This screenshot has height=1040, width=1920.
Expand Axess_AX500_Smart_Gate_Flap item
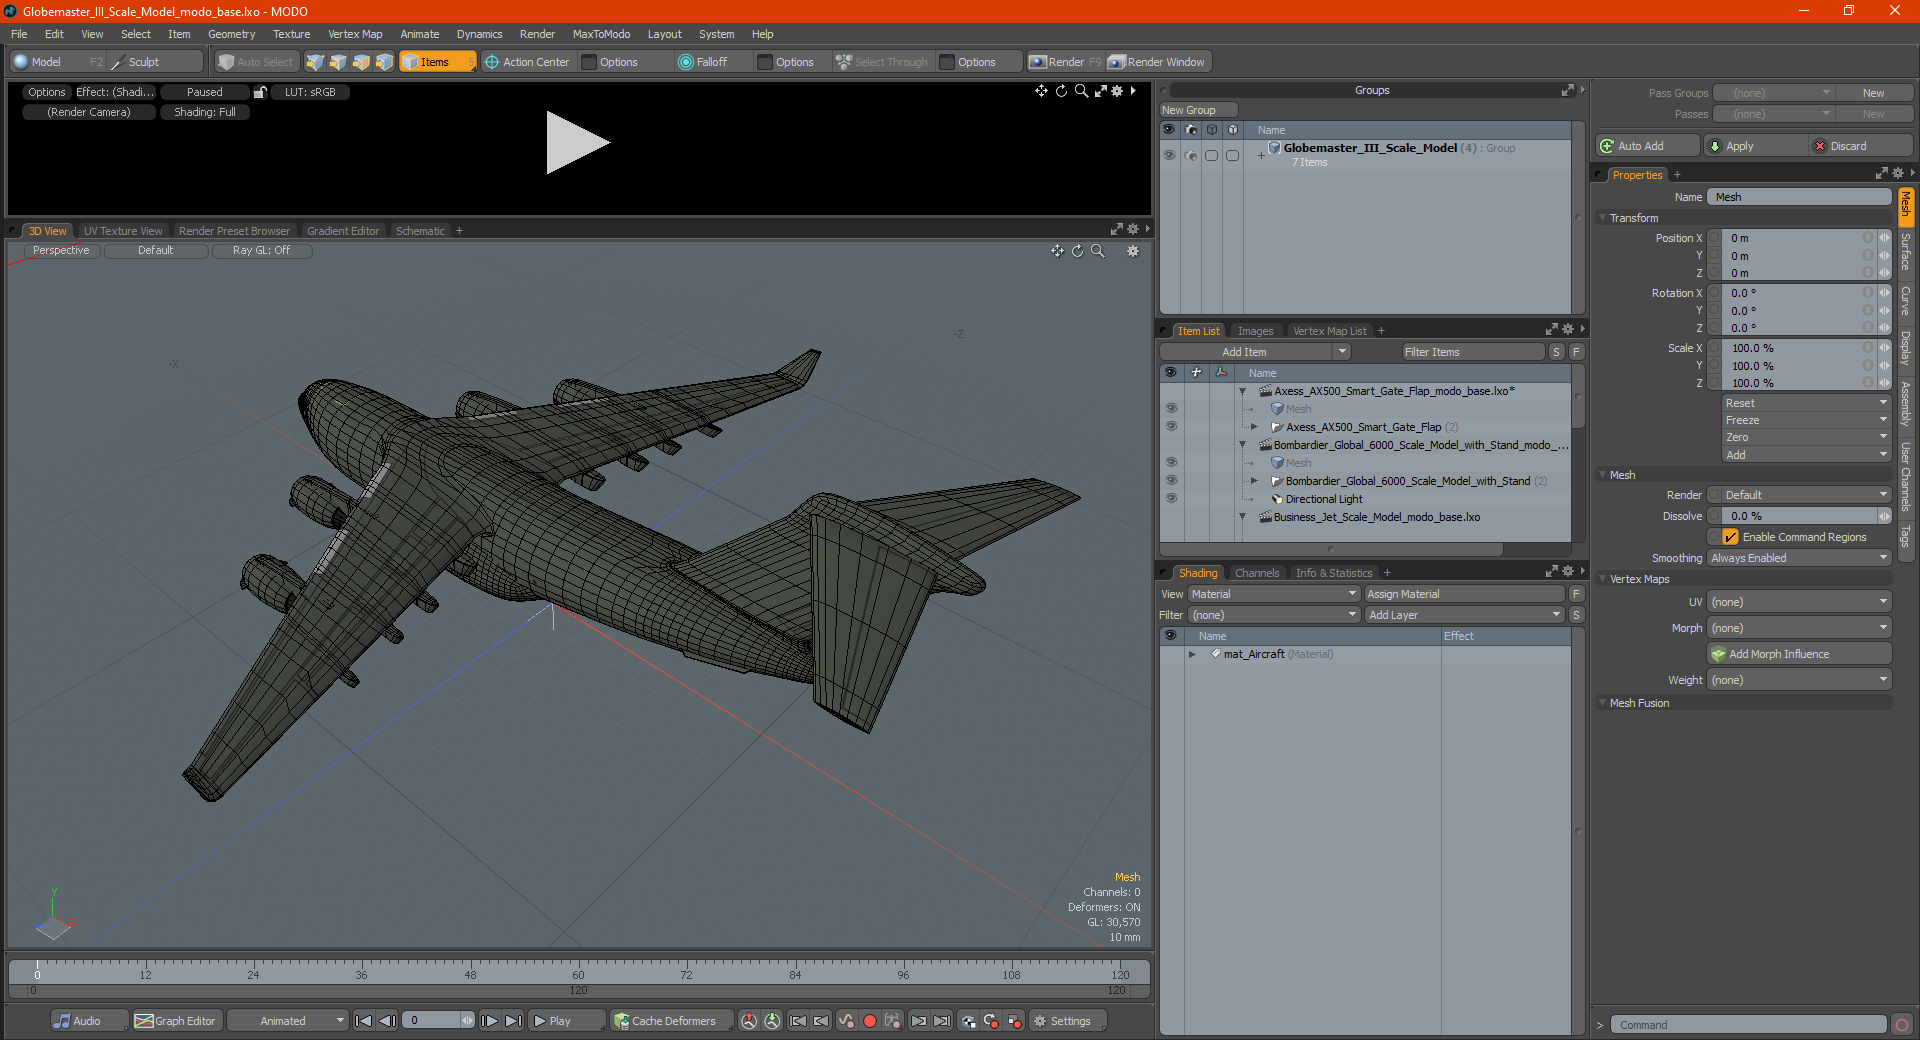[1254, 427]
